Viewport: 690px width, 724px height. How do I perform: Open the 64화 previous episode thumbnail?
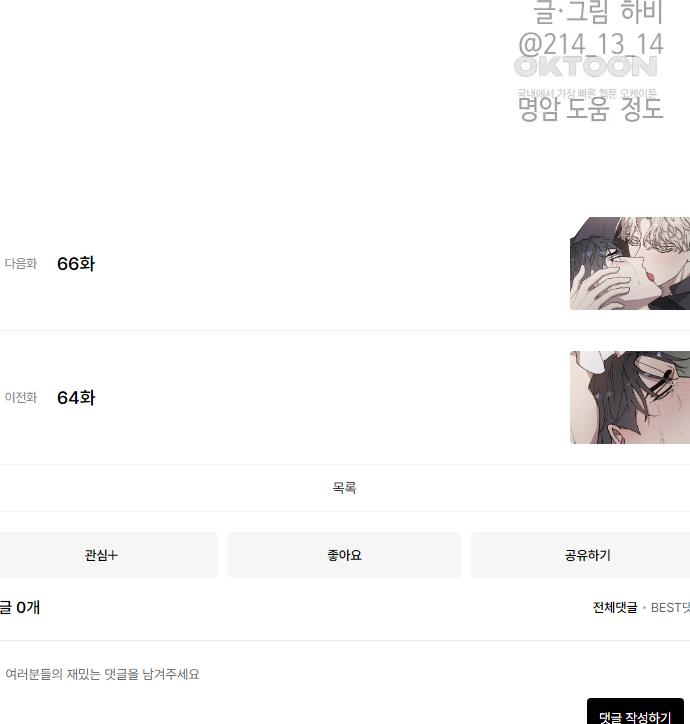630,398
